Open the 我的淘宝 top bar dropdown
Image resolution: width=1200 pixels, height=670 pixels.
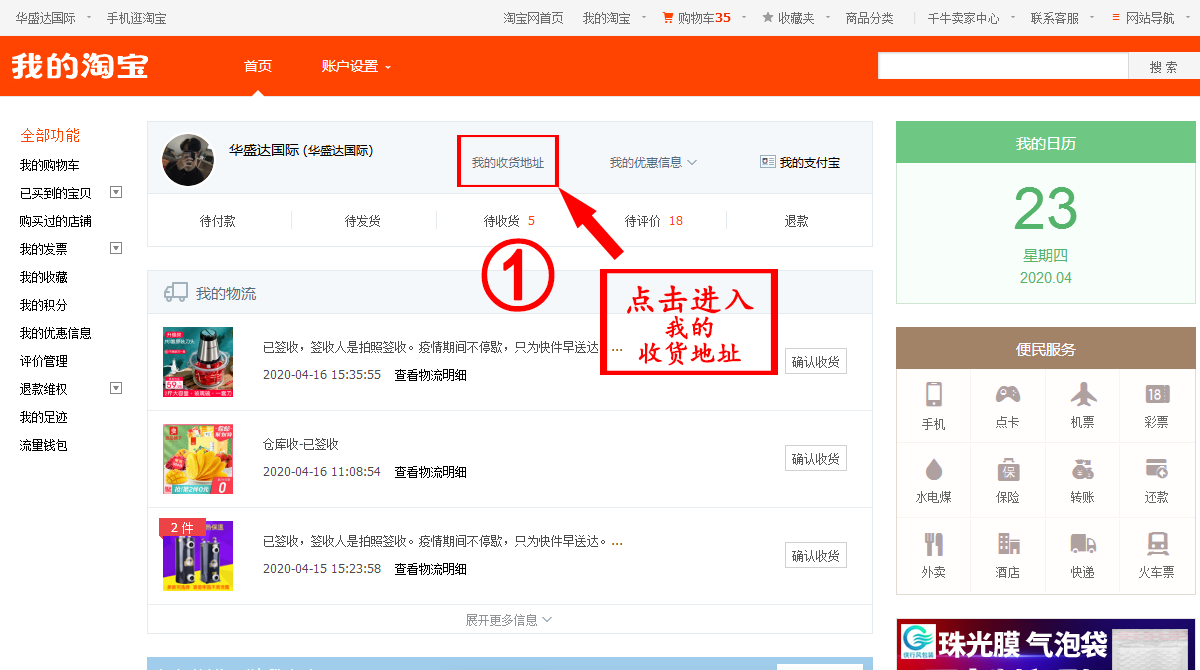(614, 18)
